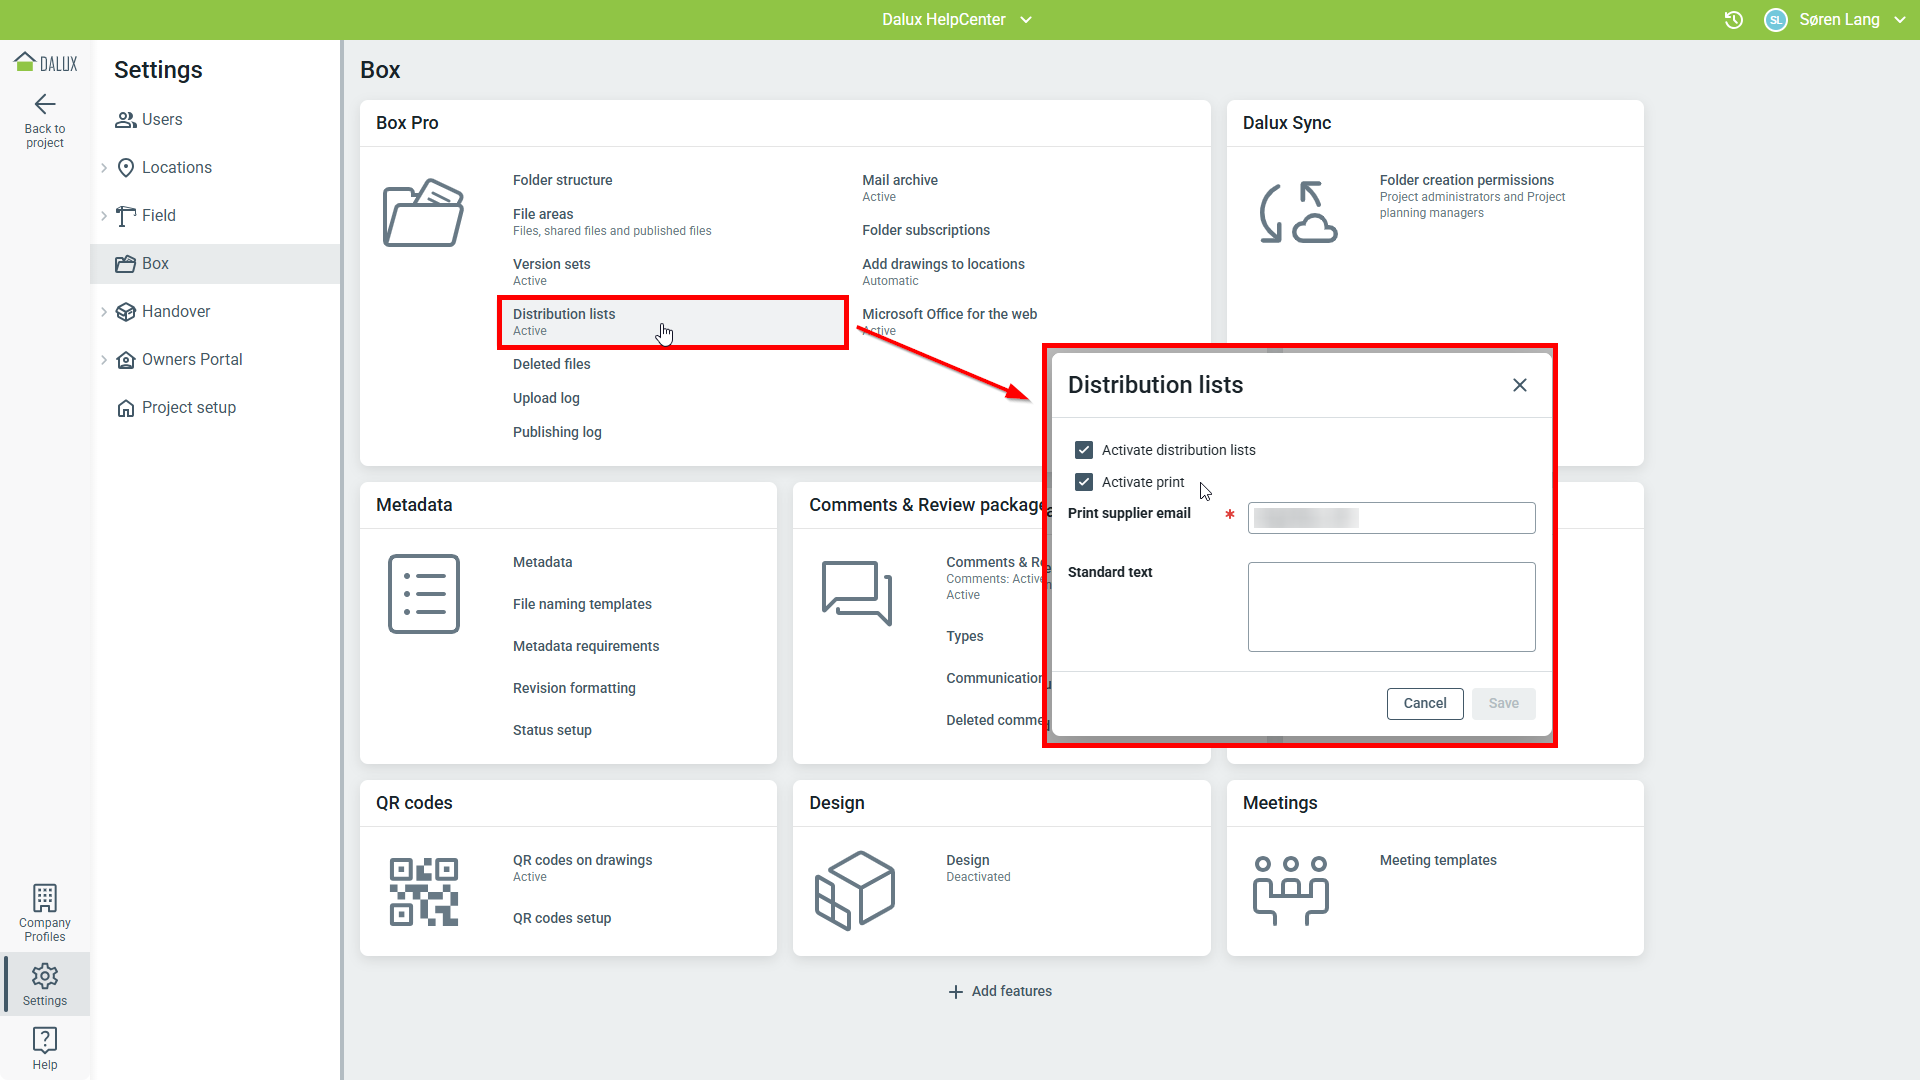Screen dimensions: 1920x1080
Task: Uncheck Activate distribution lists checkbox
Action: (x=1084, y=450)
